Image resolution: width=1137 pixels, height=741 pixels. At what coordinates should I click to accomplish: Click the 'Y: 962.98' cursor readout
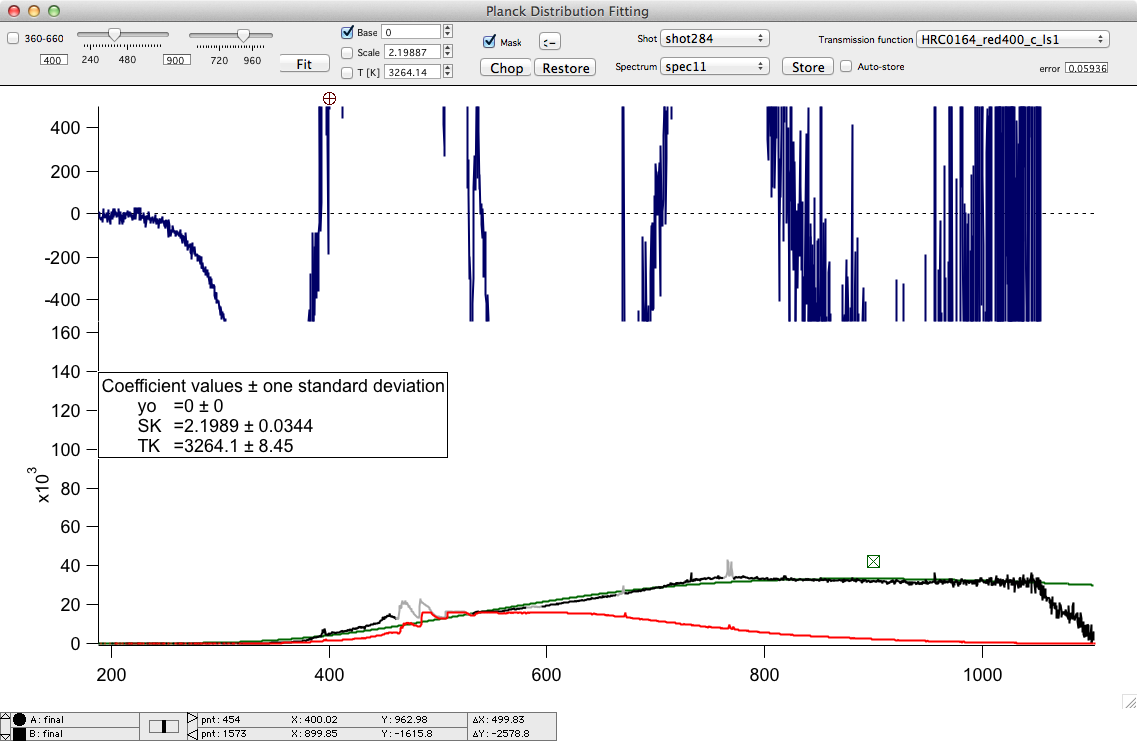(404, 719)
